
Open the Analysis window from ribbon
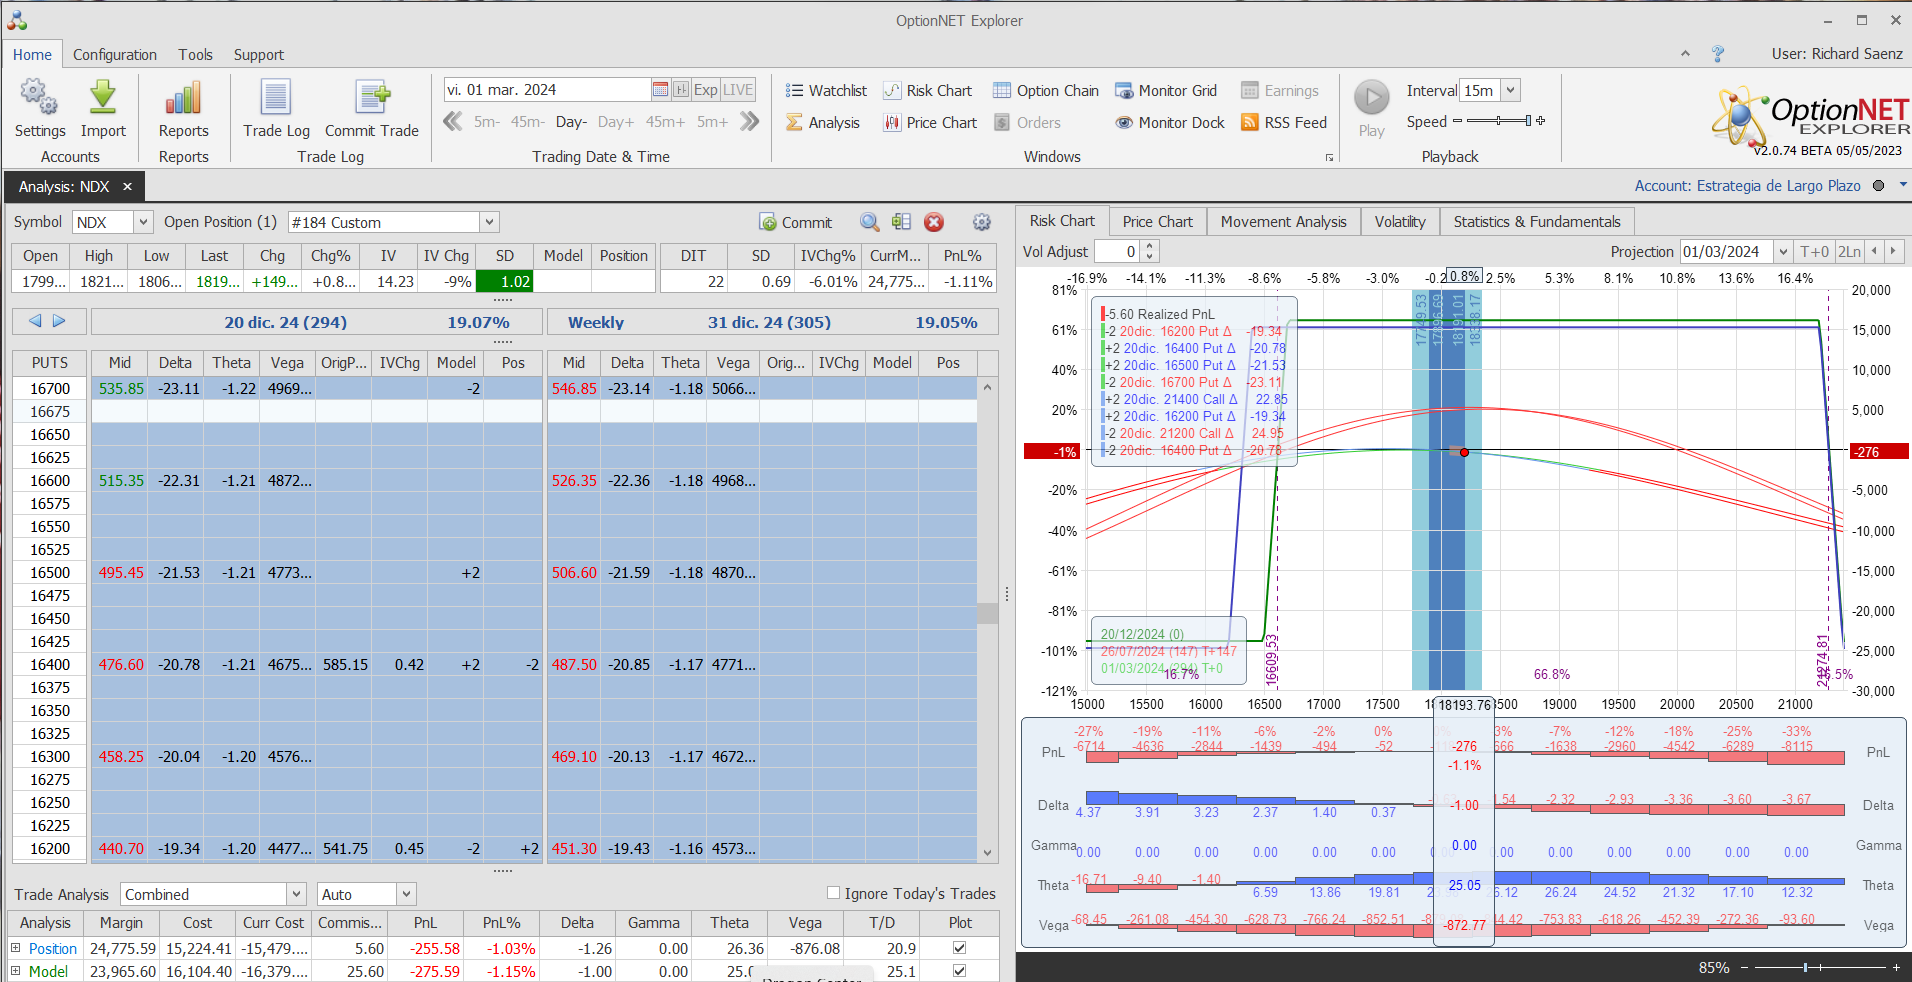[x=822, y=123]
